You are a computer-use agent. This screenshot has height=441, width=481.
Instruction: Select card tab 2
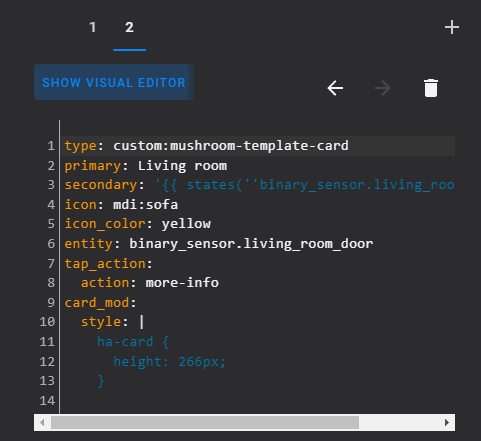tap(129, 27)
